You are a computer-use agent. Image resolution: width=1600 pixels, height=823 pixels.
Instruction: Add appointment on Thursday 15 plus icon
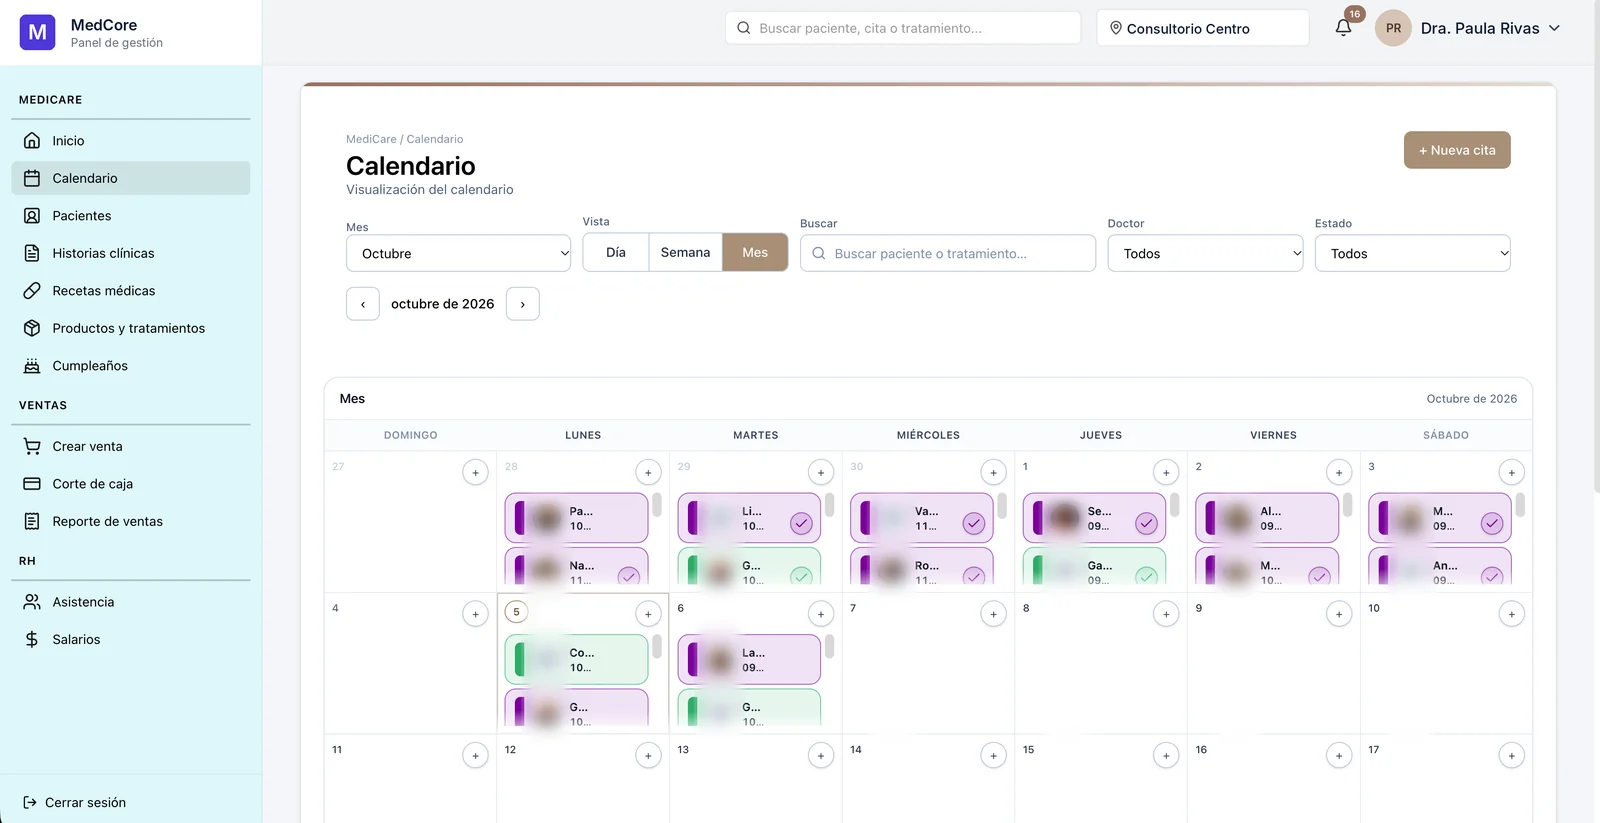click(x=1166, y=756)
